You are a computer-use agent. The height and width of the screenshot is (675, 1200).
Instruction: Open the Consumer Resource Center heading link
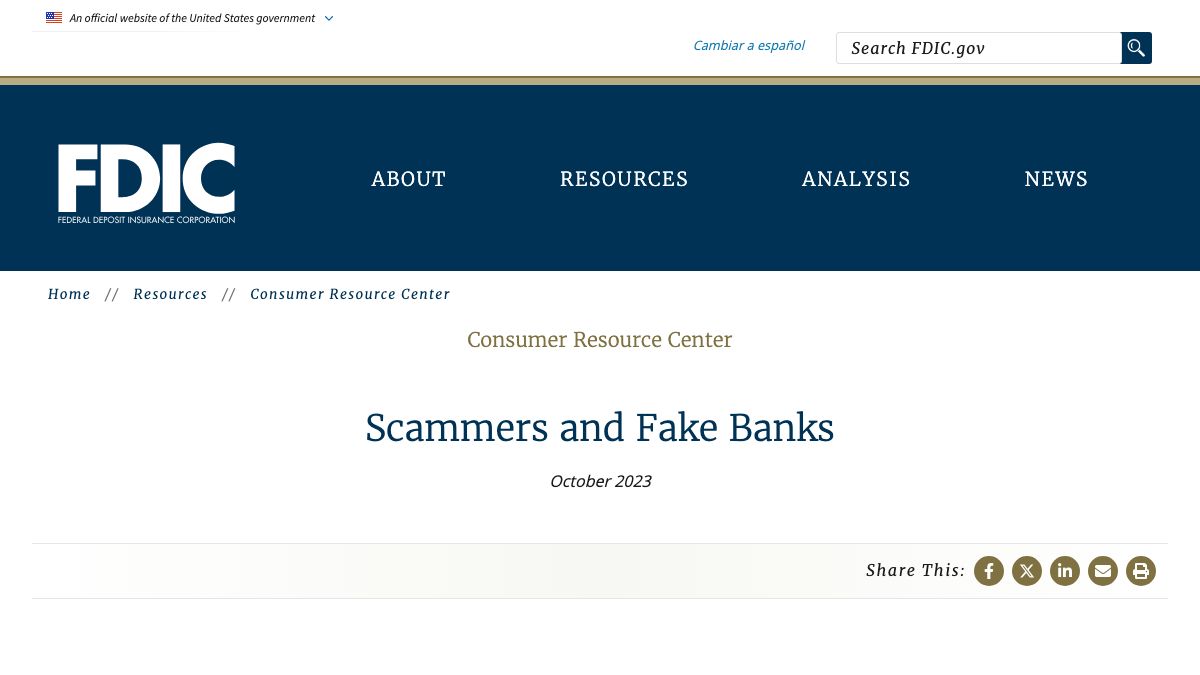coord(599,340)
